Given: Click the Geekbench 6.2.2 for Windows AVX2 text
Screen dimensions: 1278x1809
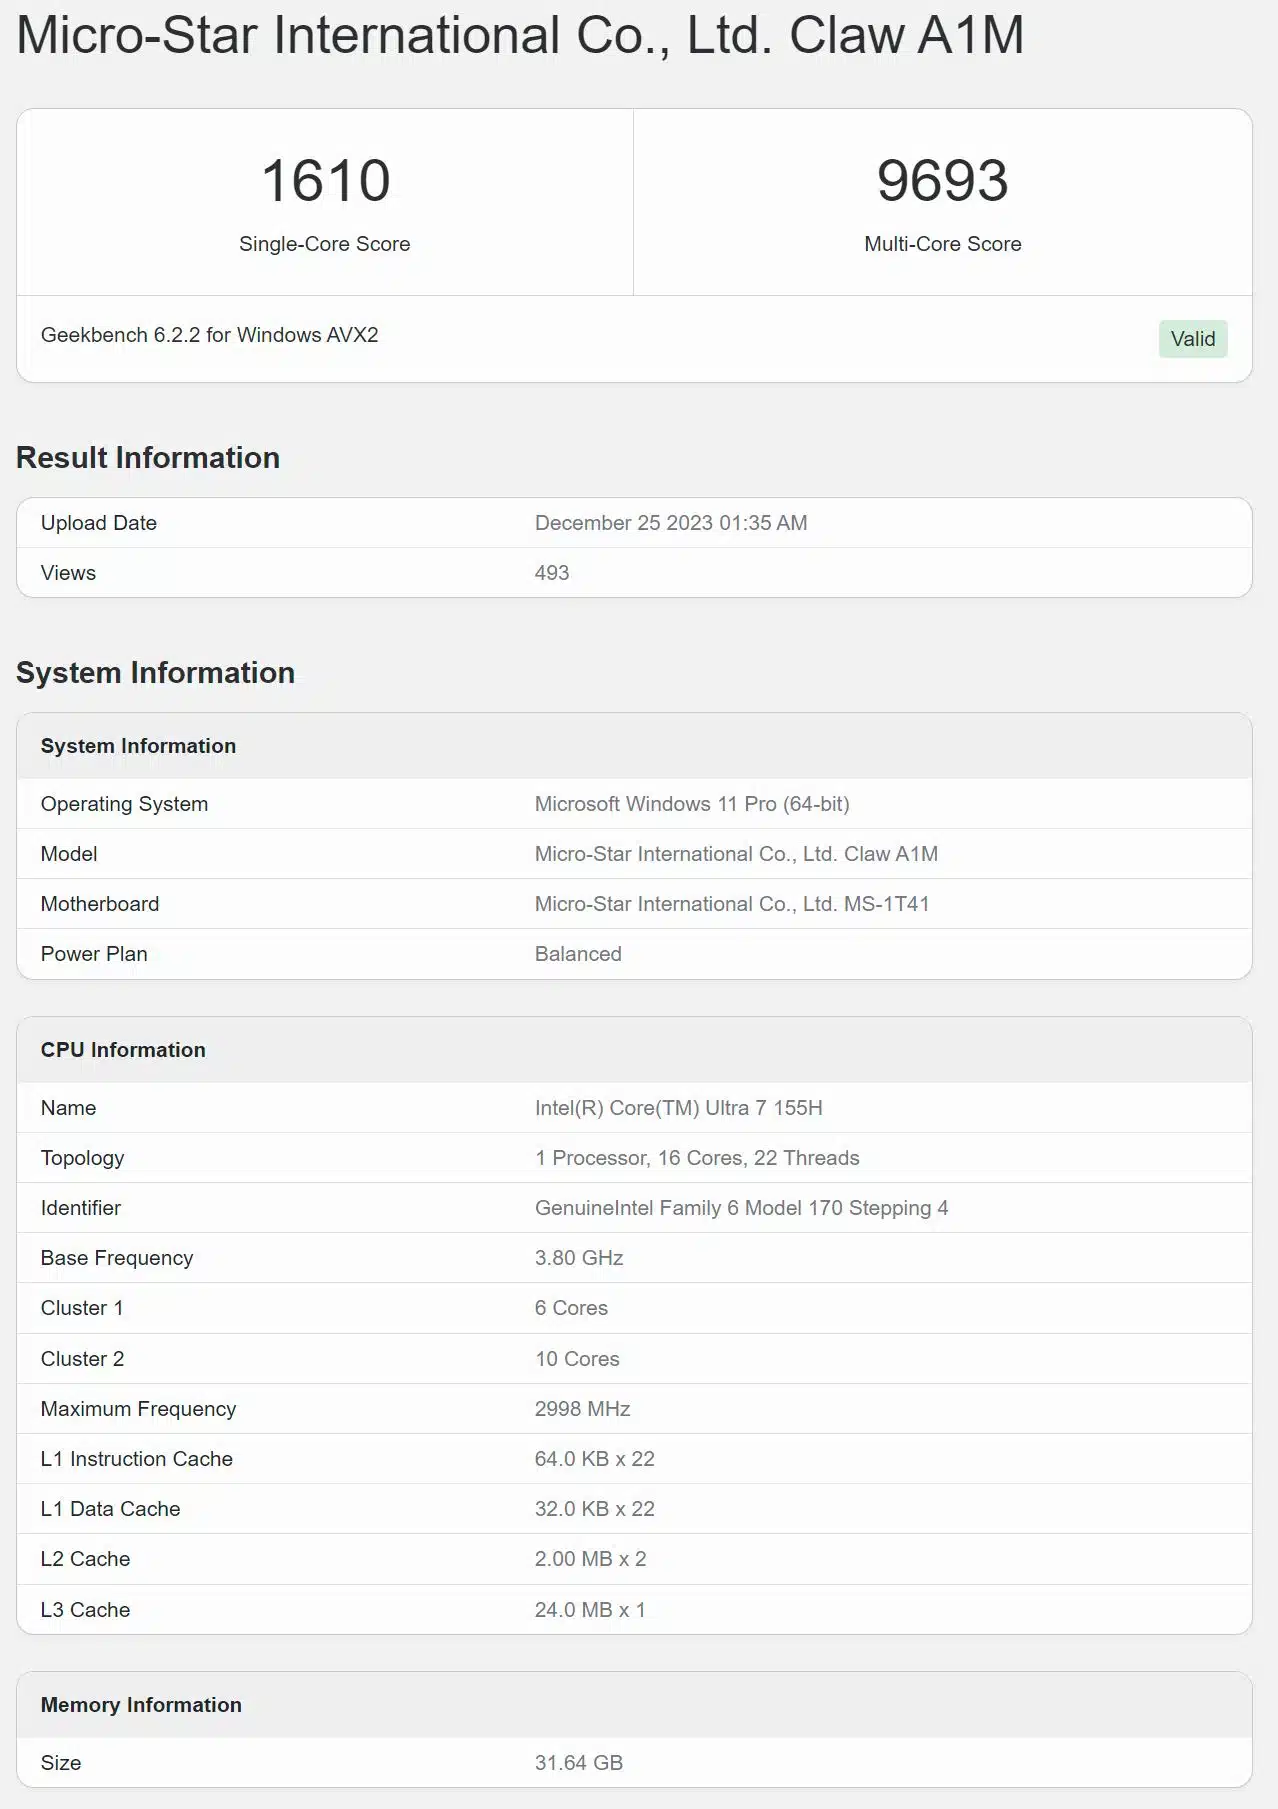Looking at the screenshot, I should pos(209,335).
